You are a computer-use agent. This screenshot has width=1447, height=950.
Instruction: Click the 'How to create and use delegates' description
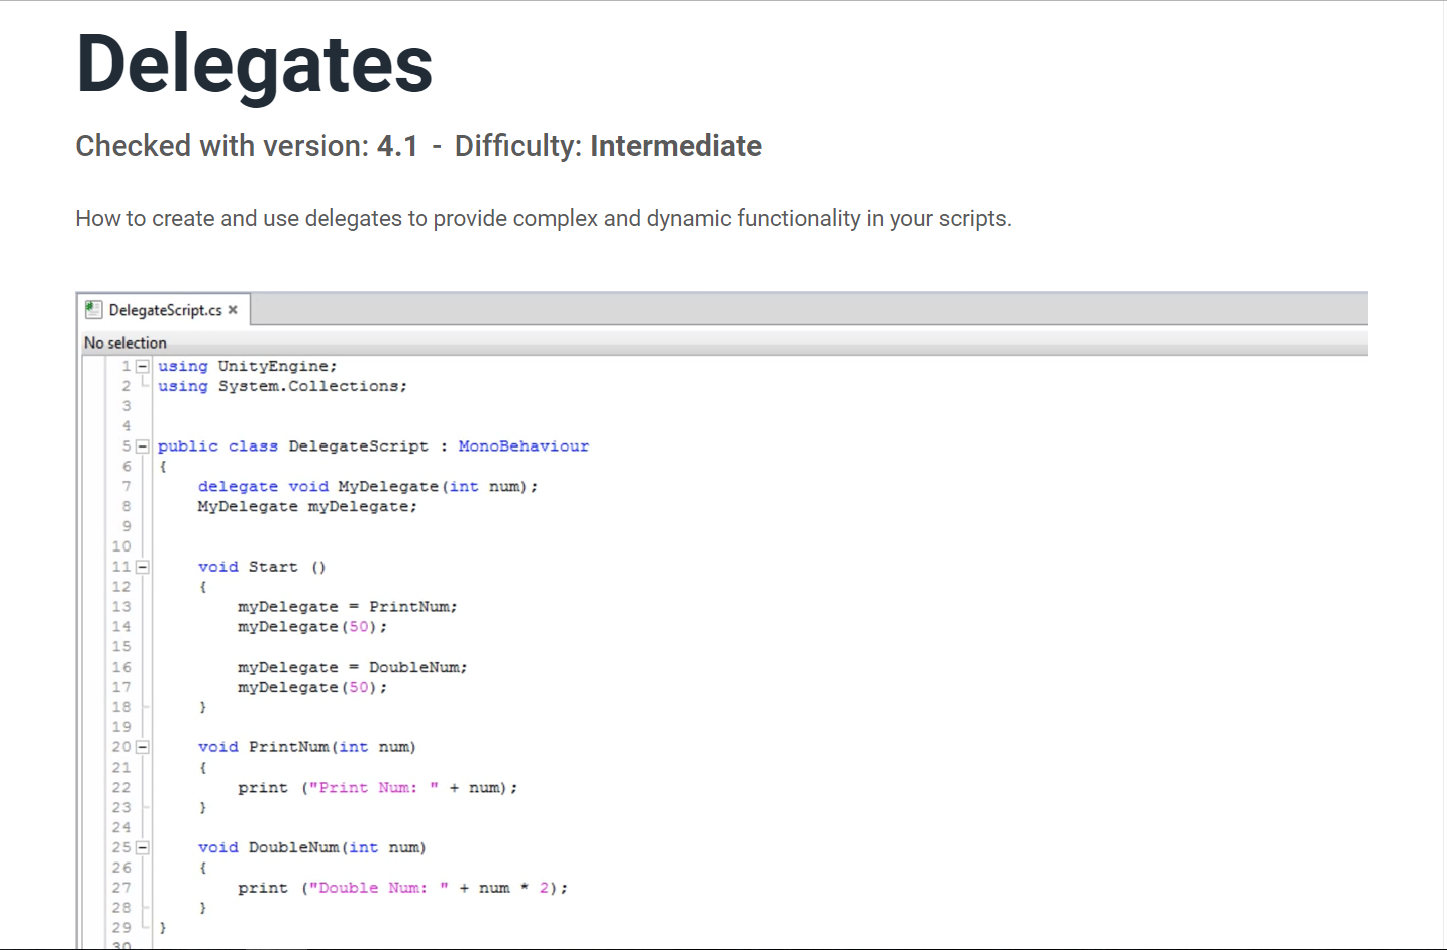click(x=544, y=219)
